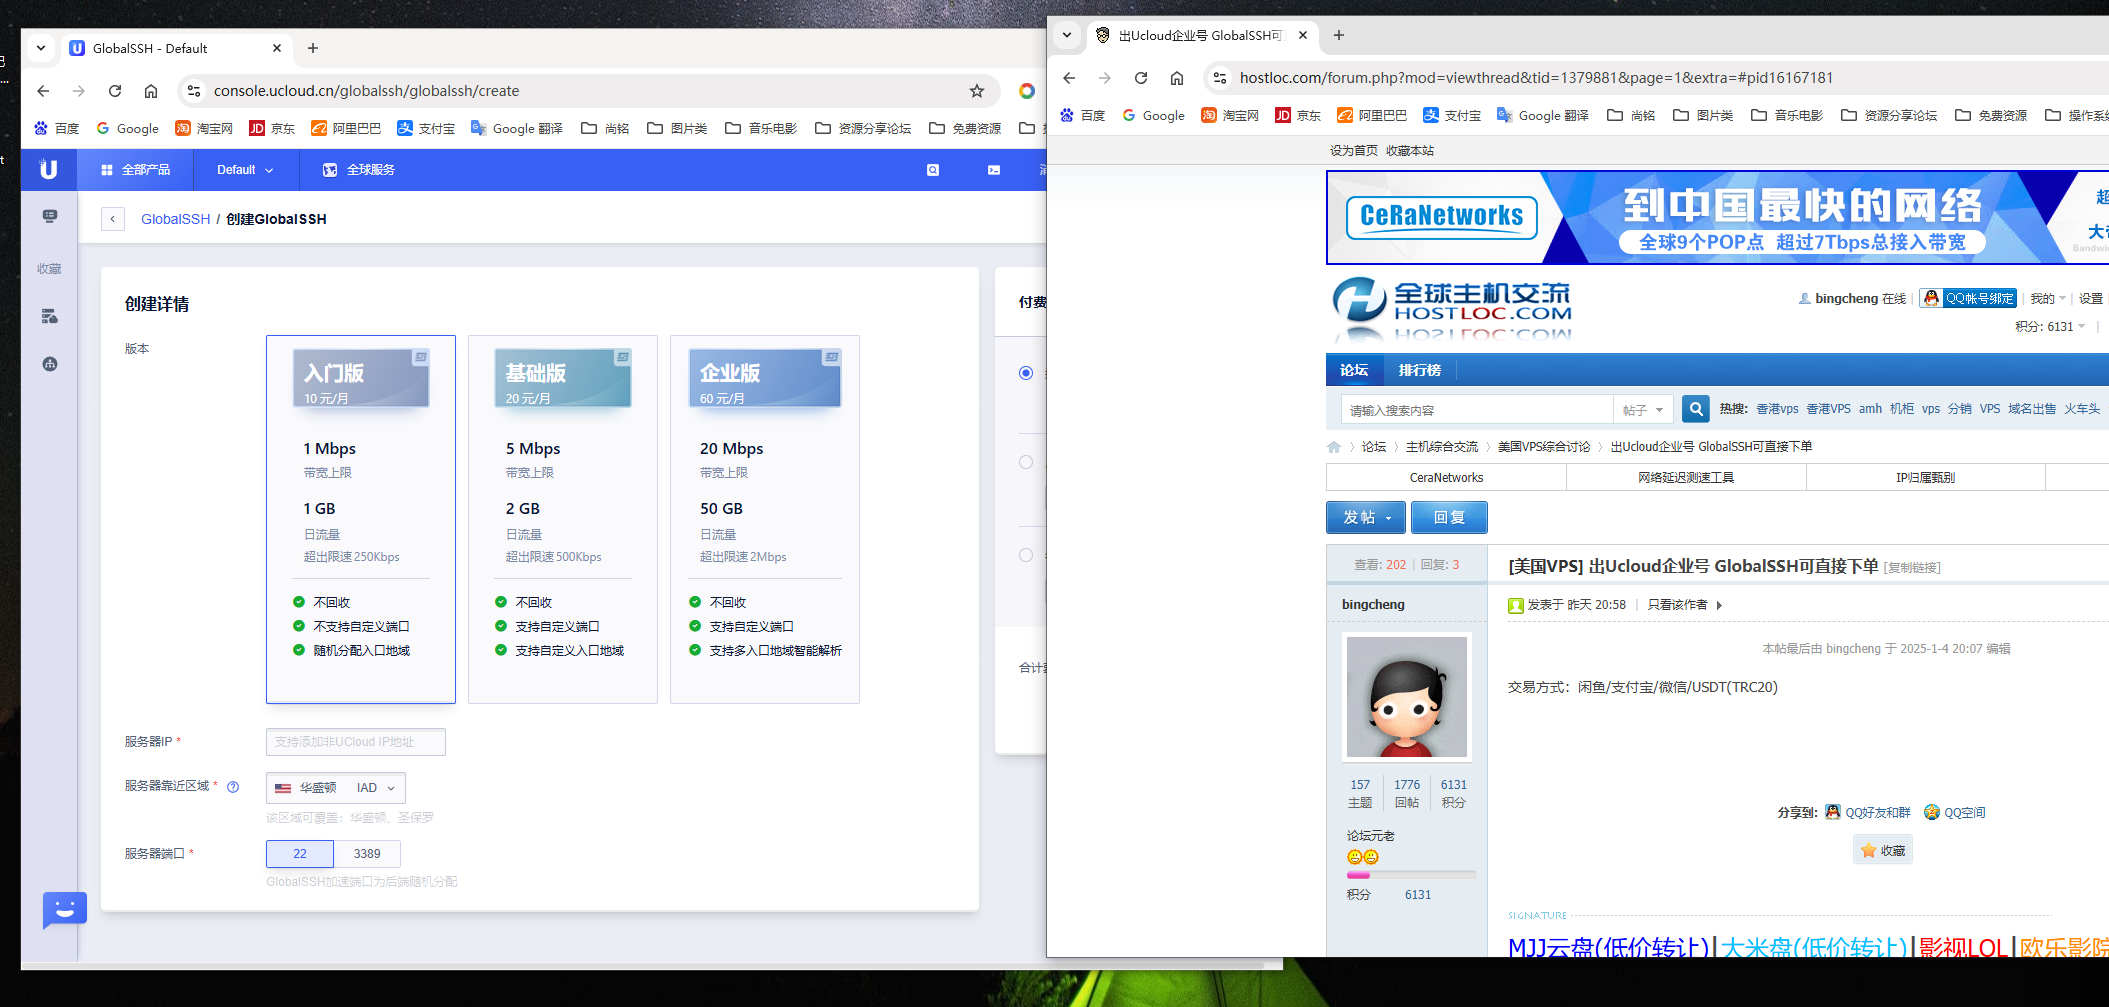Click the hostloc address bar URL
This screenshot has width=2109, height=1007.
tap(1536, 78)
